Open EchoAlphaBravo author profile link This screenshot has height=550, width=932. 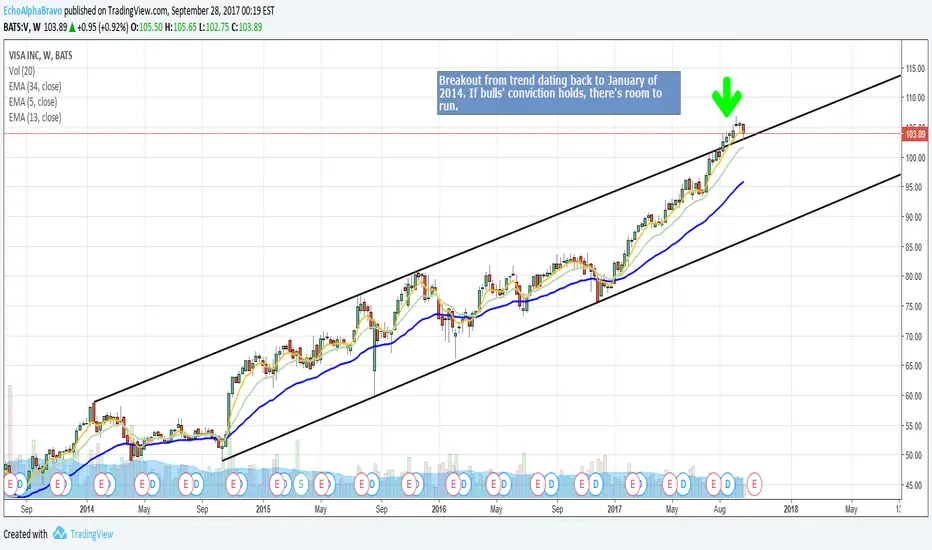[33, 11]
